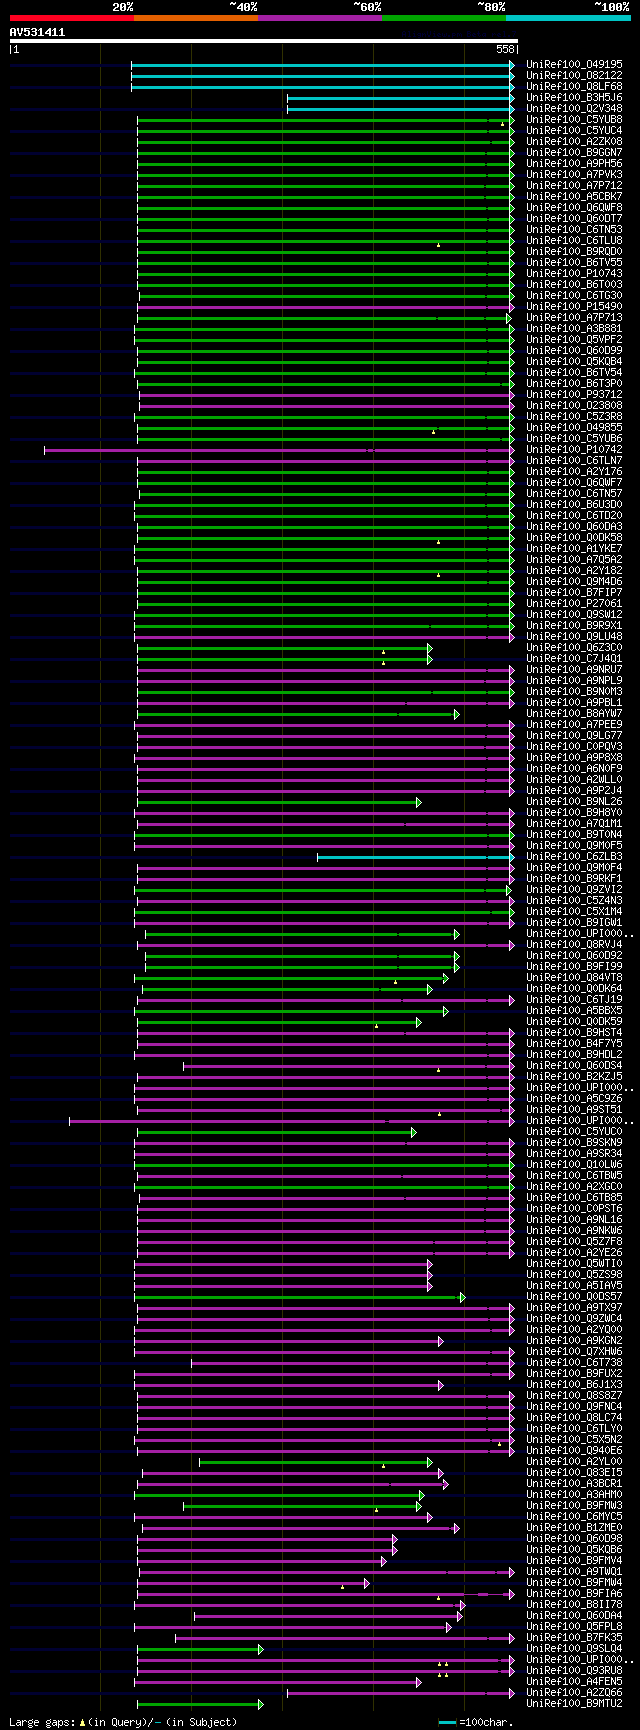The image size is (640, 1730).
Task: Click the UniRef100_A3B881 label
Action: (x=574, y=328)
